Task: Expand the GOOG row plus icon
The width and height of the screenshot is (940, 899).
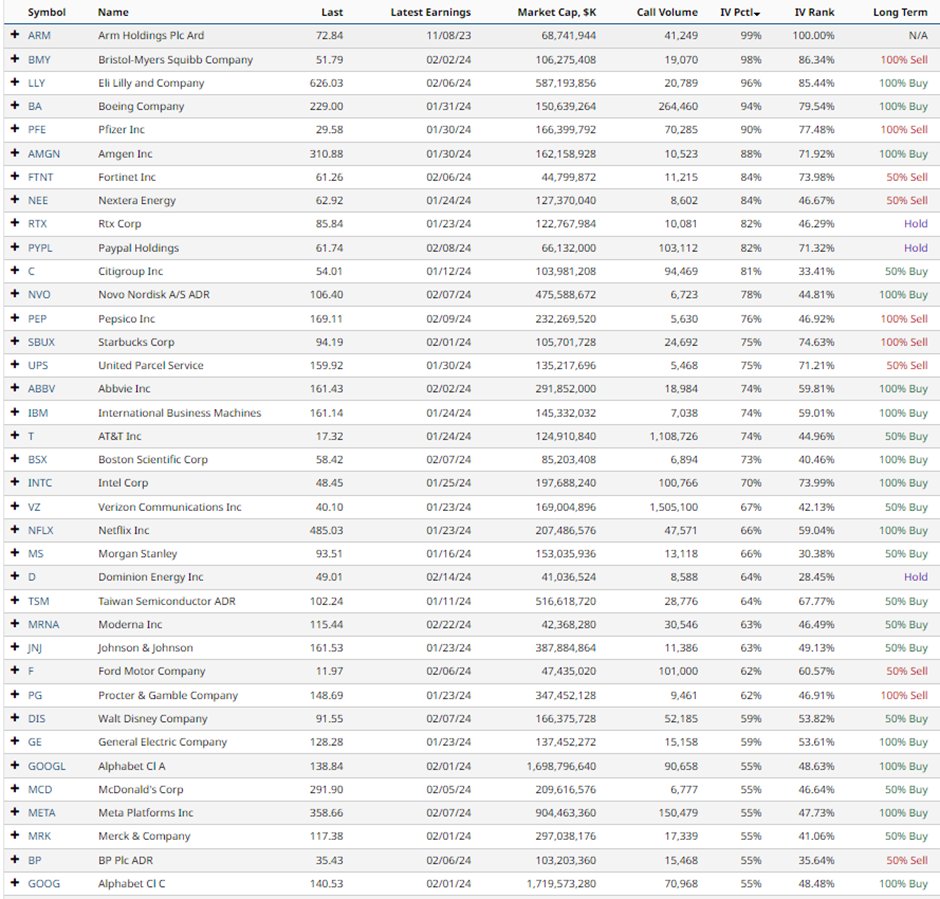Action: [x=15, y=882]
